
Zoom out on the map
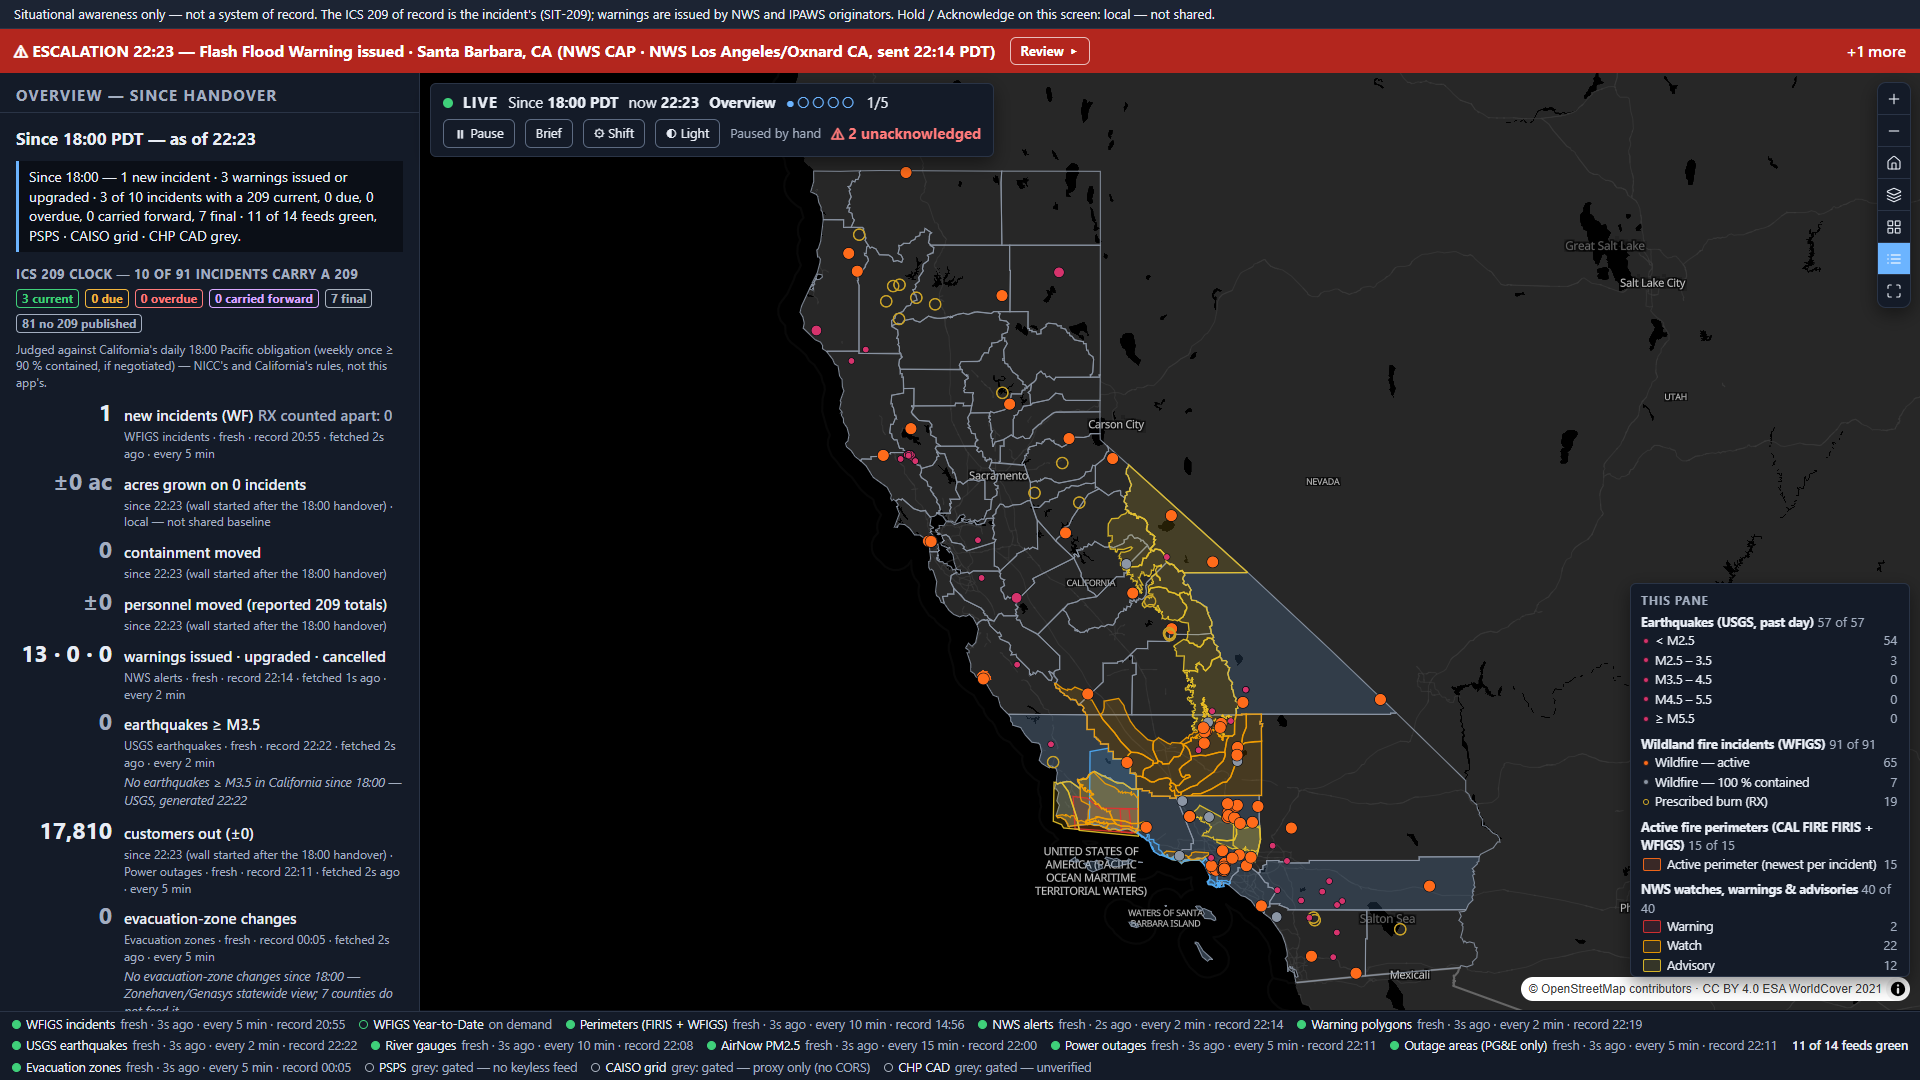1893,131
